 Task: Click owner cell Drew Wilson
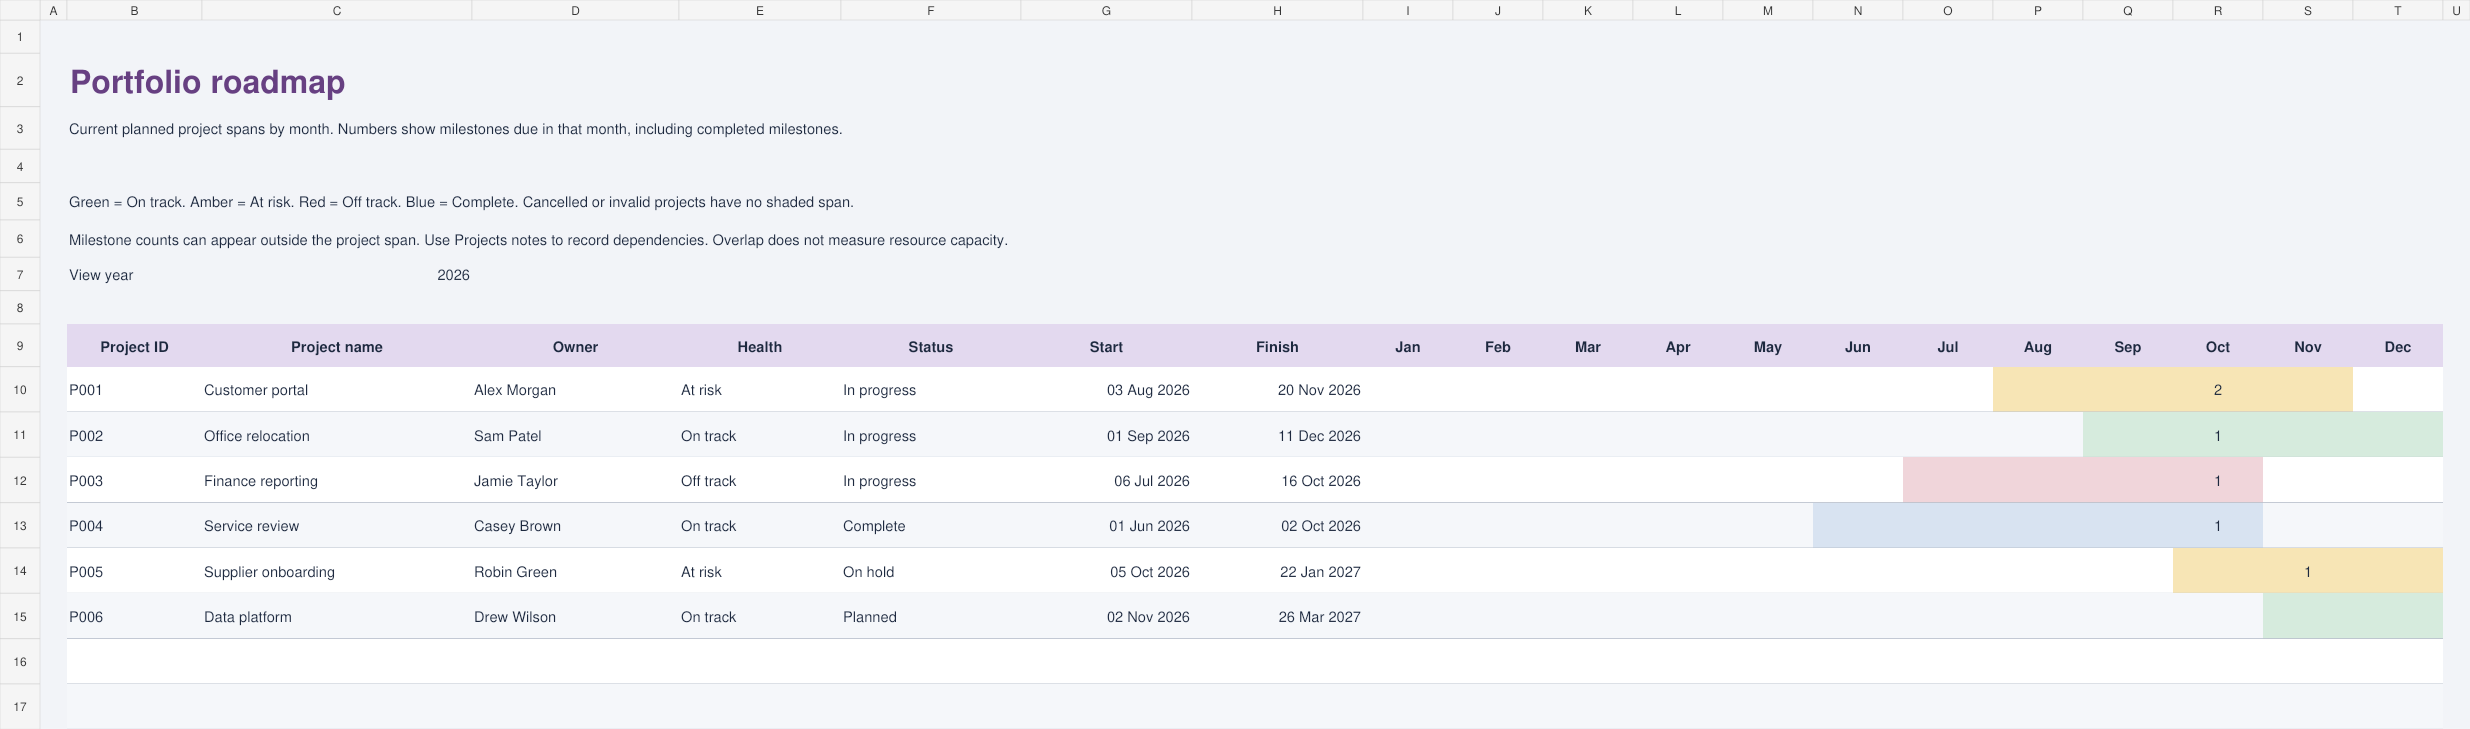575,617
